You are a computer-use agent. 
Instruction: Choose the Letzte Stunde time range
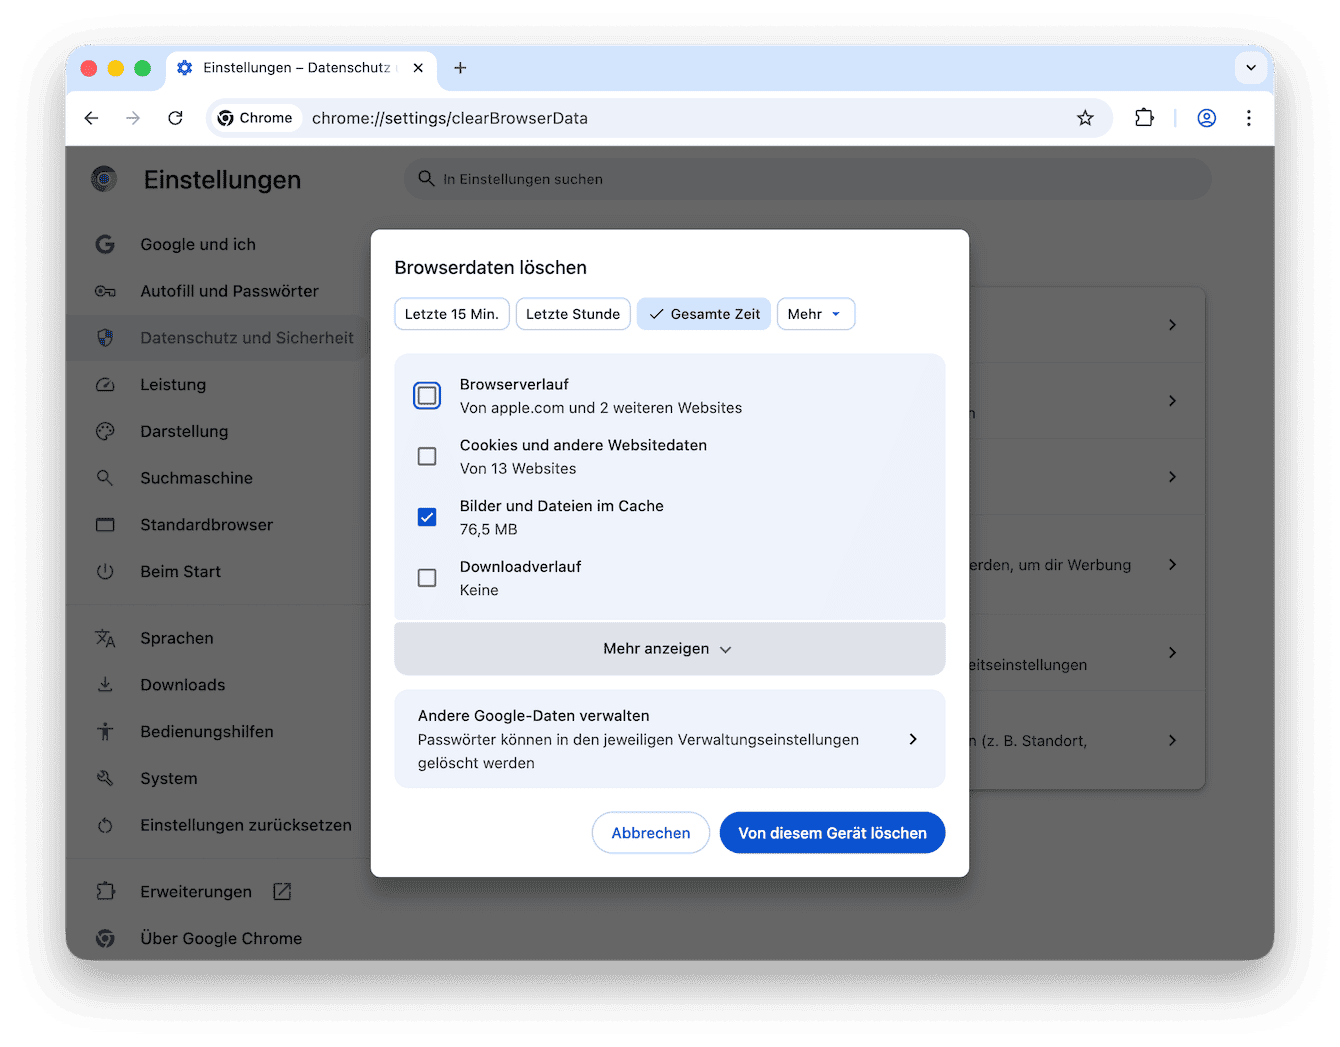[x=573, y=314]
